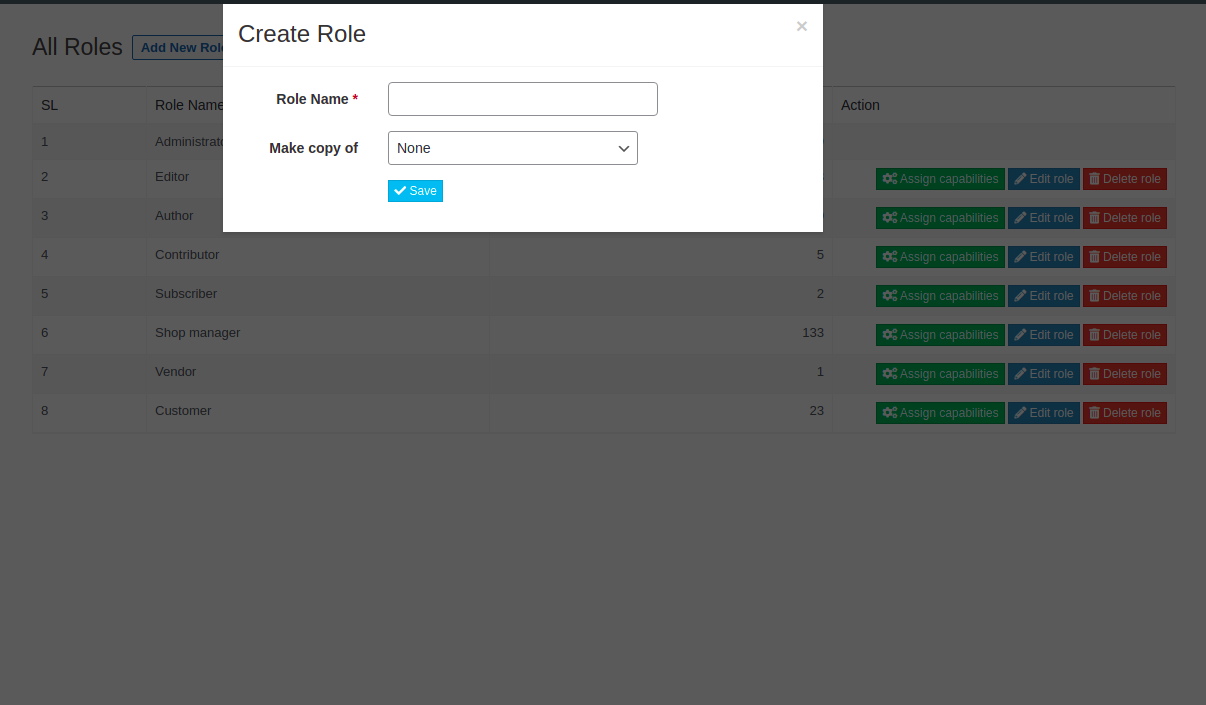Delete the Shop manager role
The height and width of the screenshot is (705, 1206).
pyautogui.click(x=1125, y=335)
